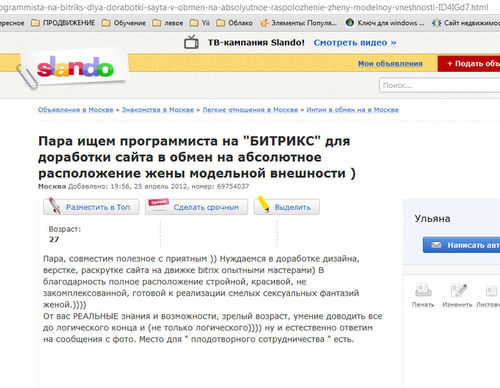Go to Интим в обмен на в Москве breadcrumb

point(352,110)
